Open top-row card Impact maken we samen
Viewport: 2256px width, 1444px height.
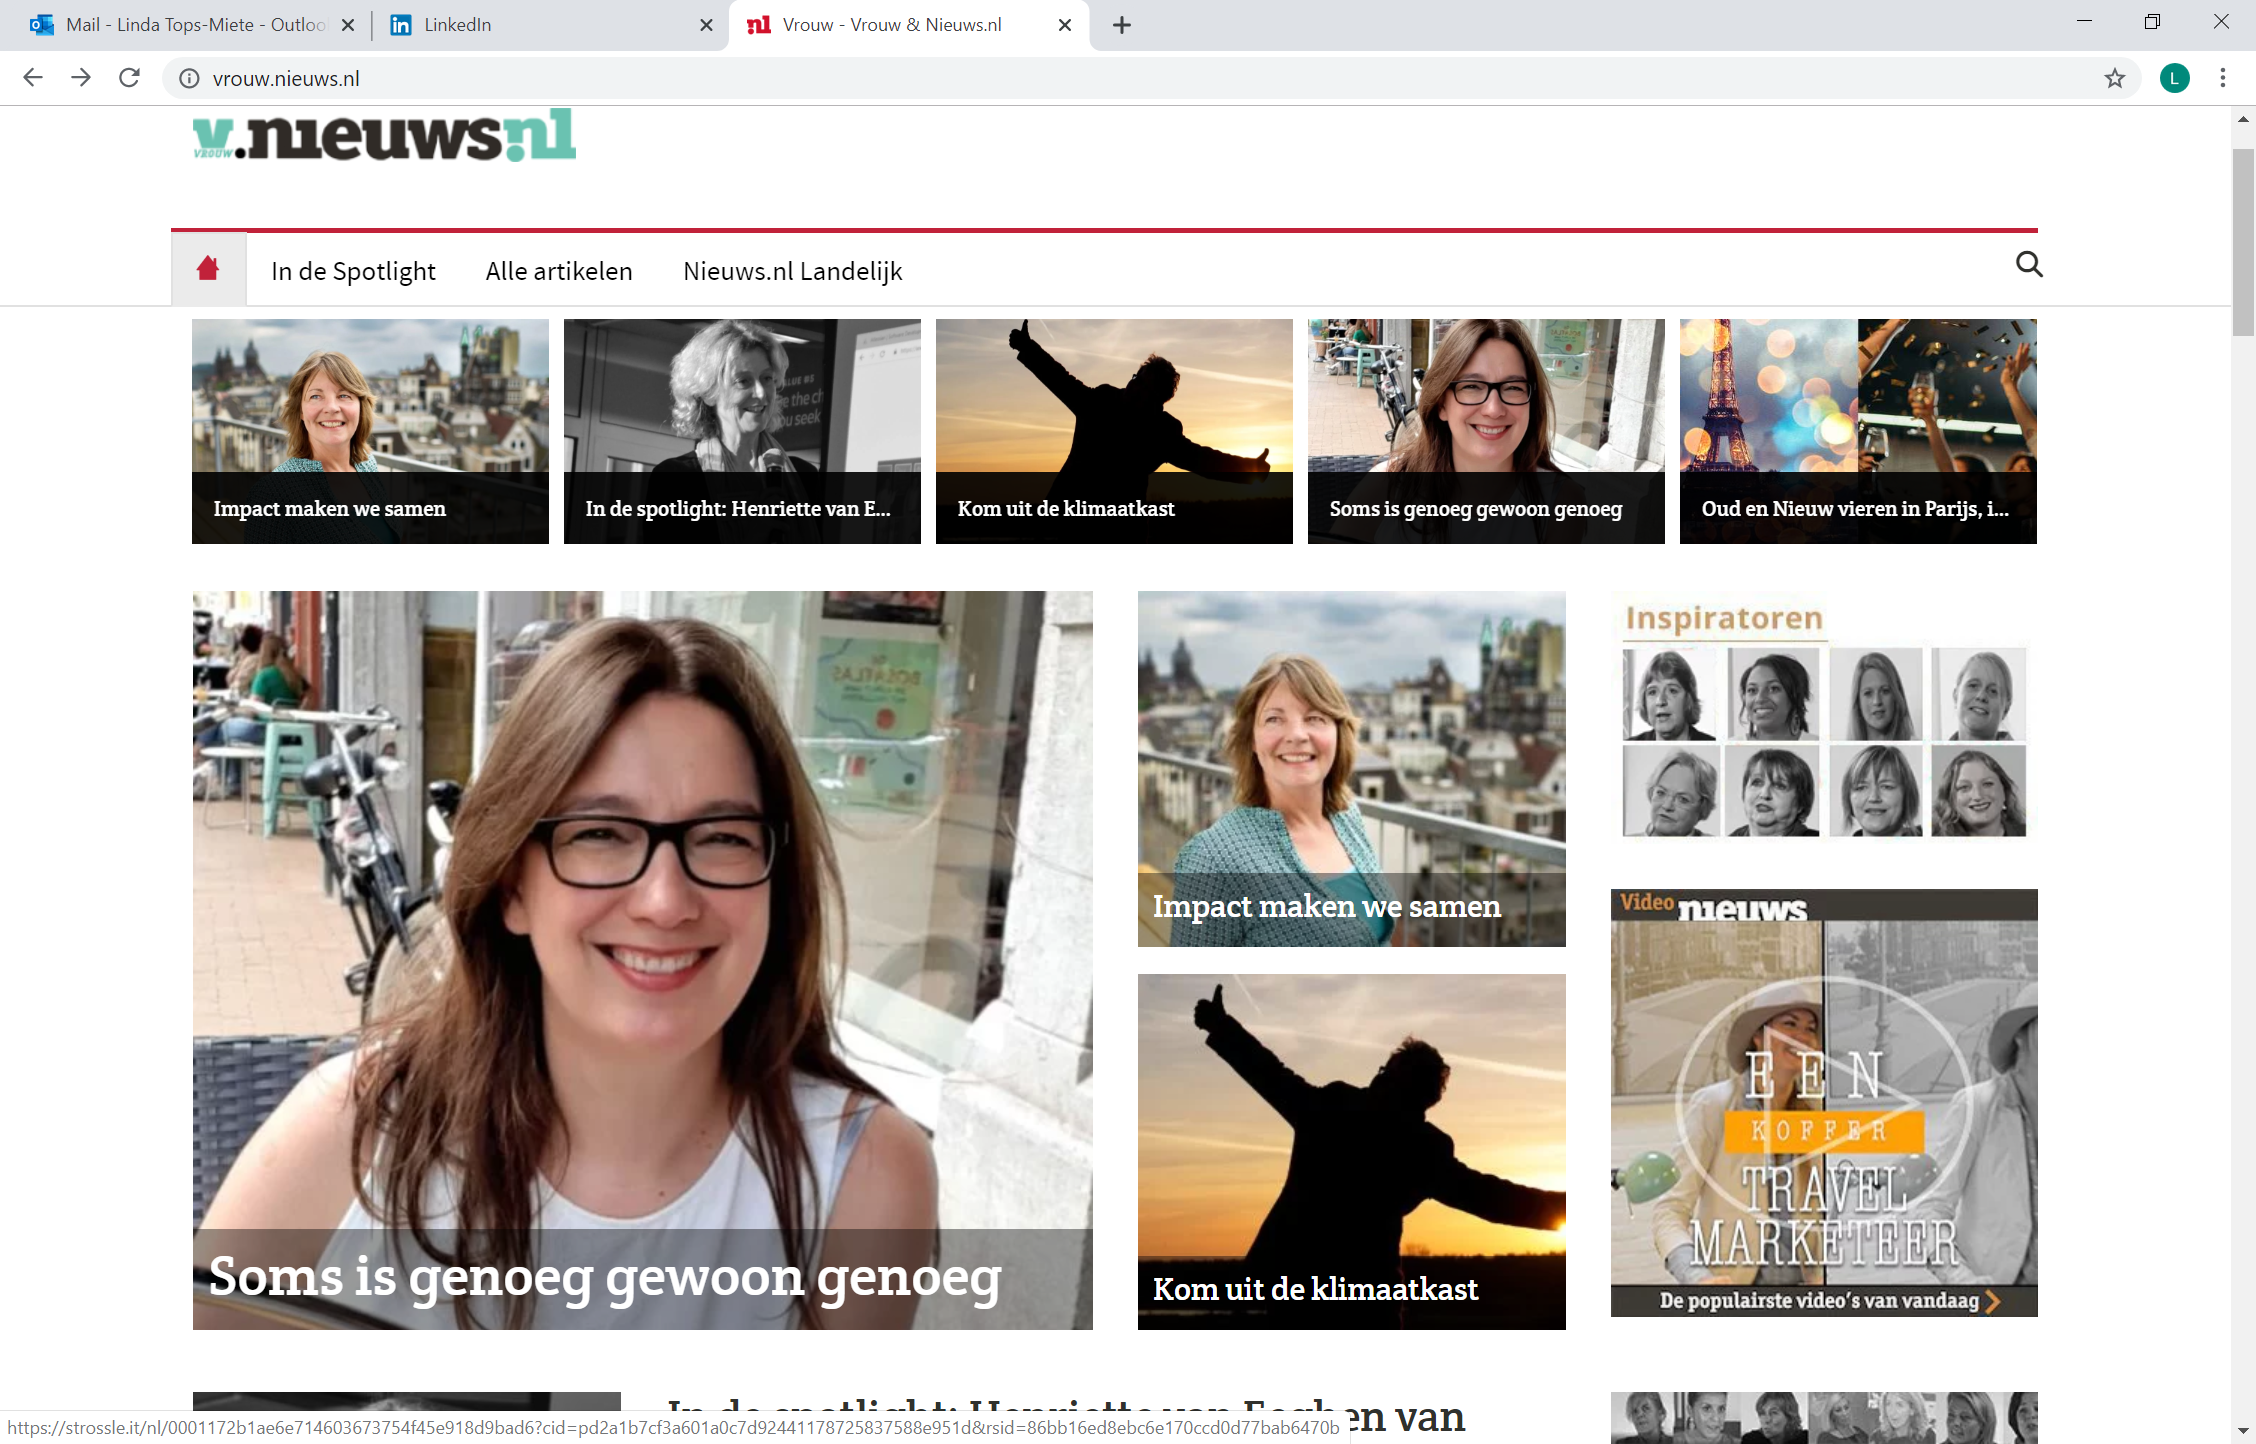[x=370, y=431]
